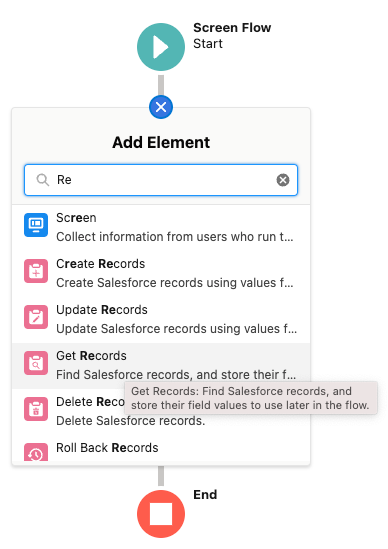Click the red End stop icon
Image resolution: width=388 pixels, height=549 pixels.
(x=161, y=514)
